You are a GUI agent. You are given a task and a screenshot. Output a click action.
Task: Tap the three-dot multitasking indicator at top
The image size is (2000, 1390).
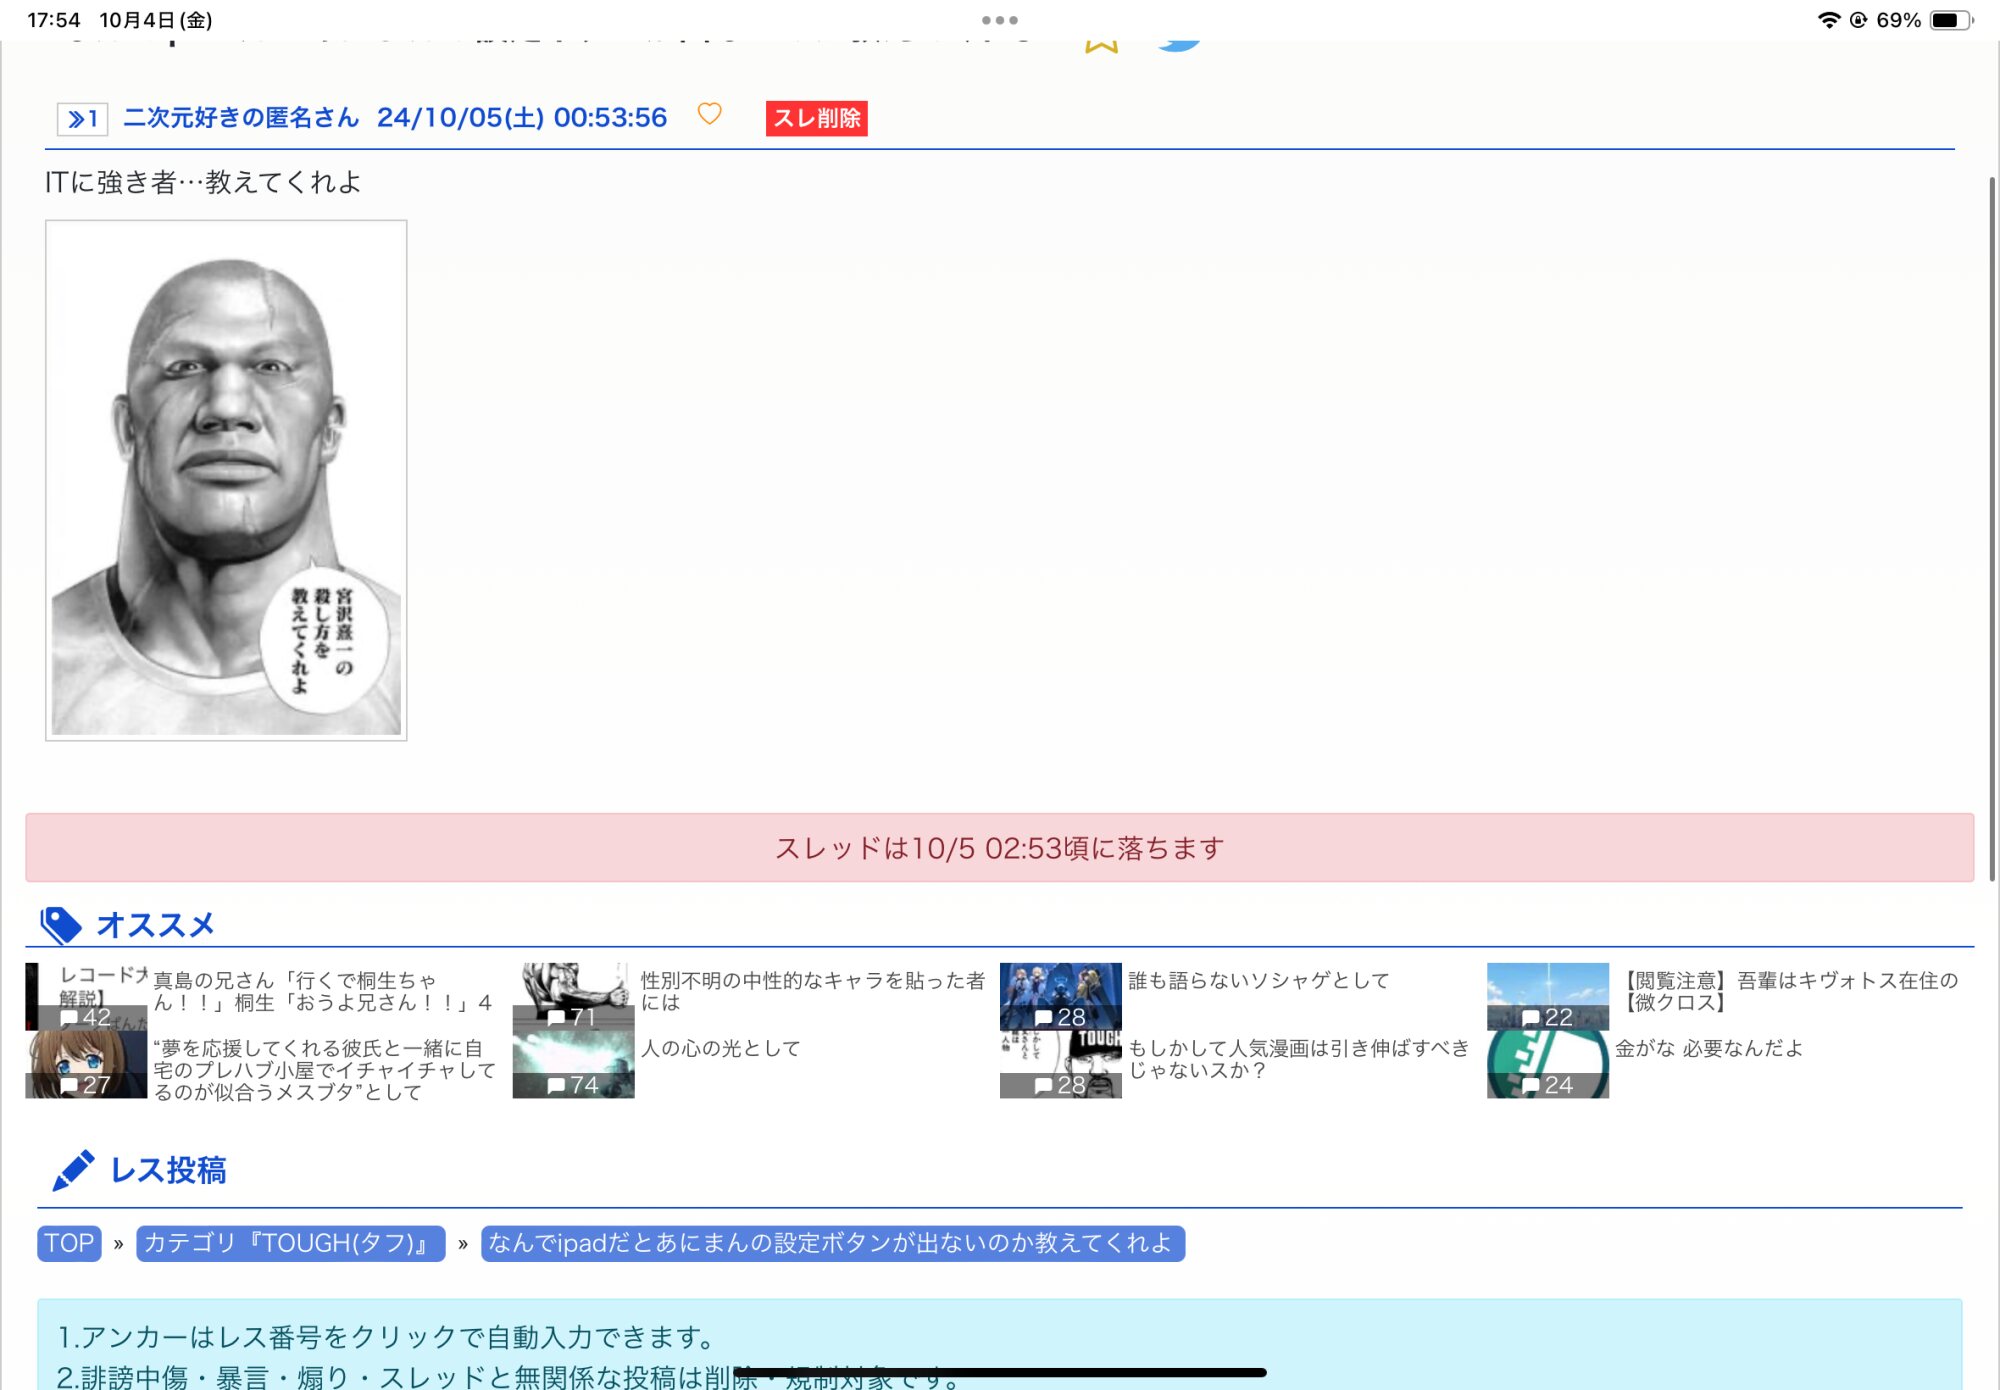point(999,20)
